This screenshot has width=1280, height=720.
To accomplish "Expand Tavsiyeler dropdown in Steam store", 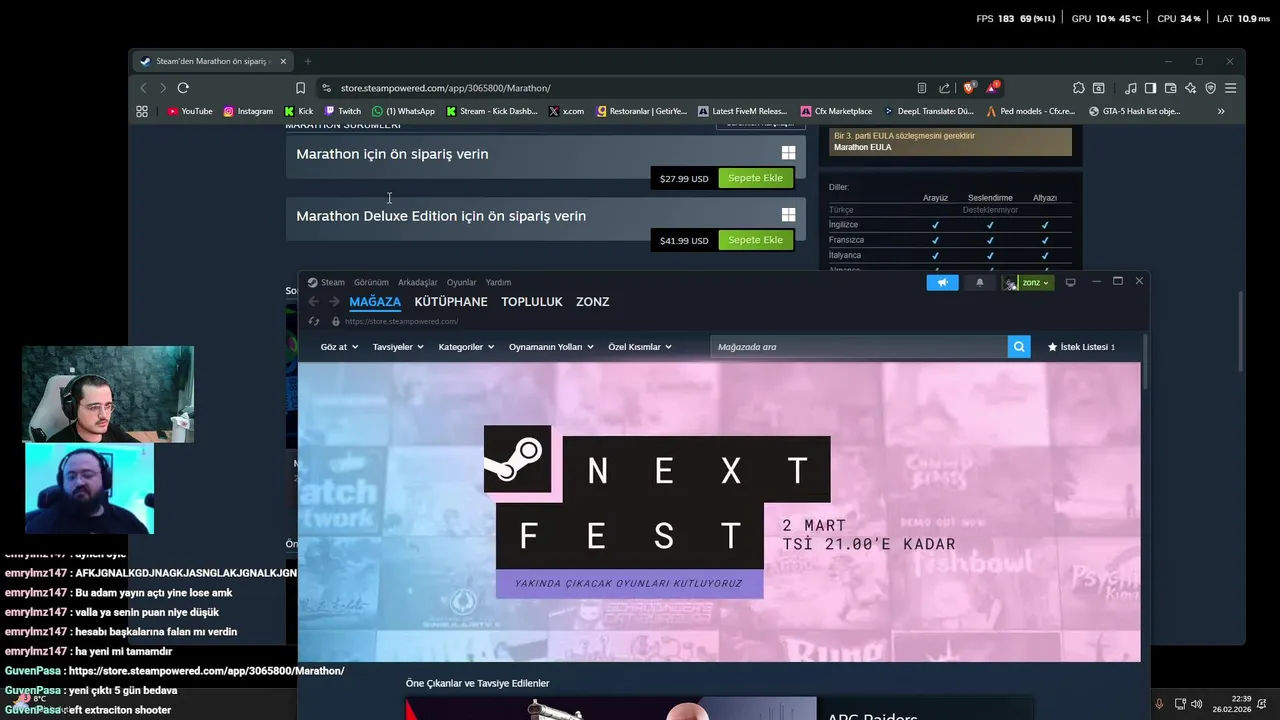I will coord(398,347).
